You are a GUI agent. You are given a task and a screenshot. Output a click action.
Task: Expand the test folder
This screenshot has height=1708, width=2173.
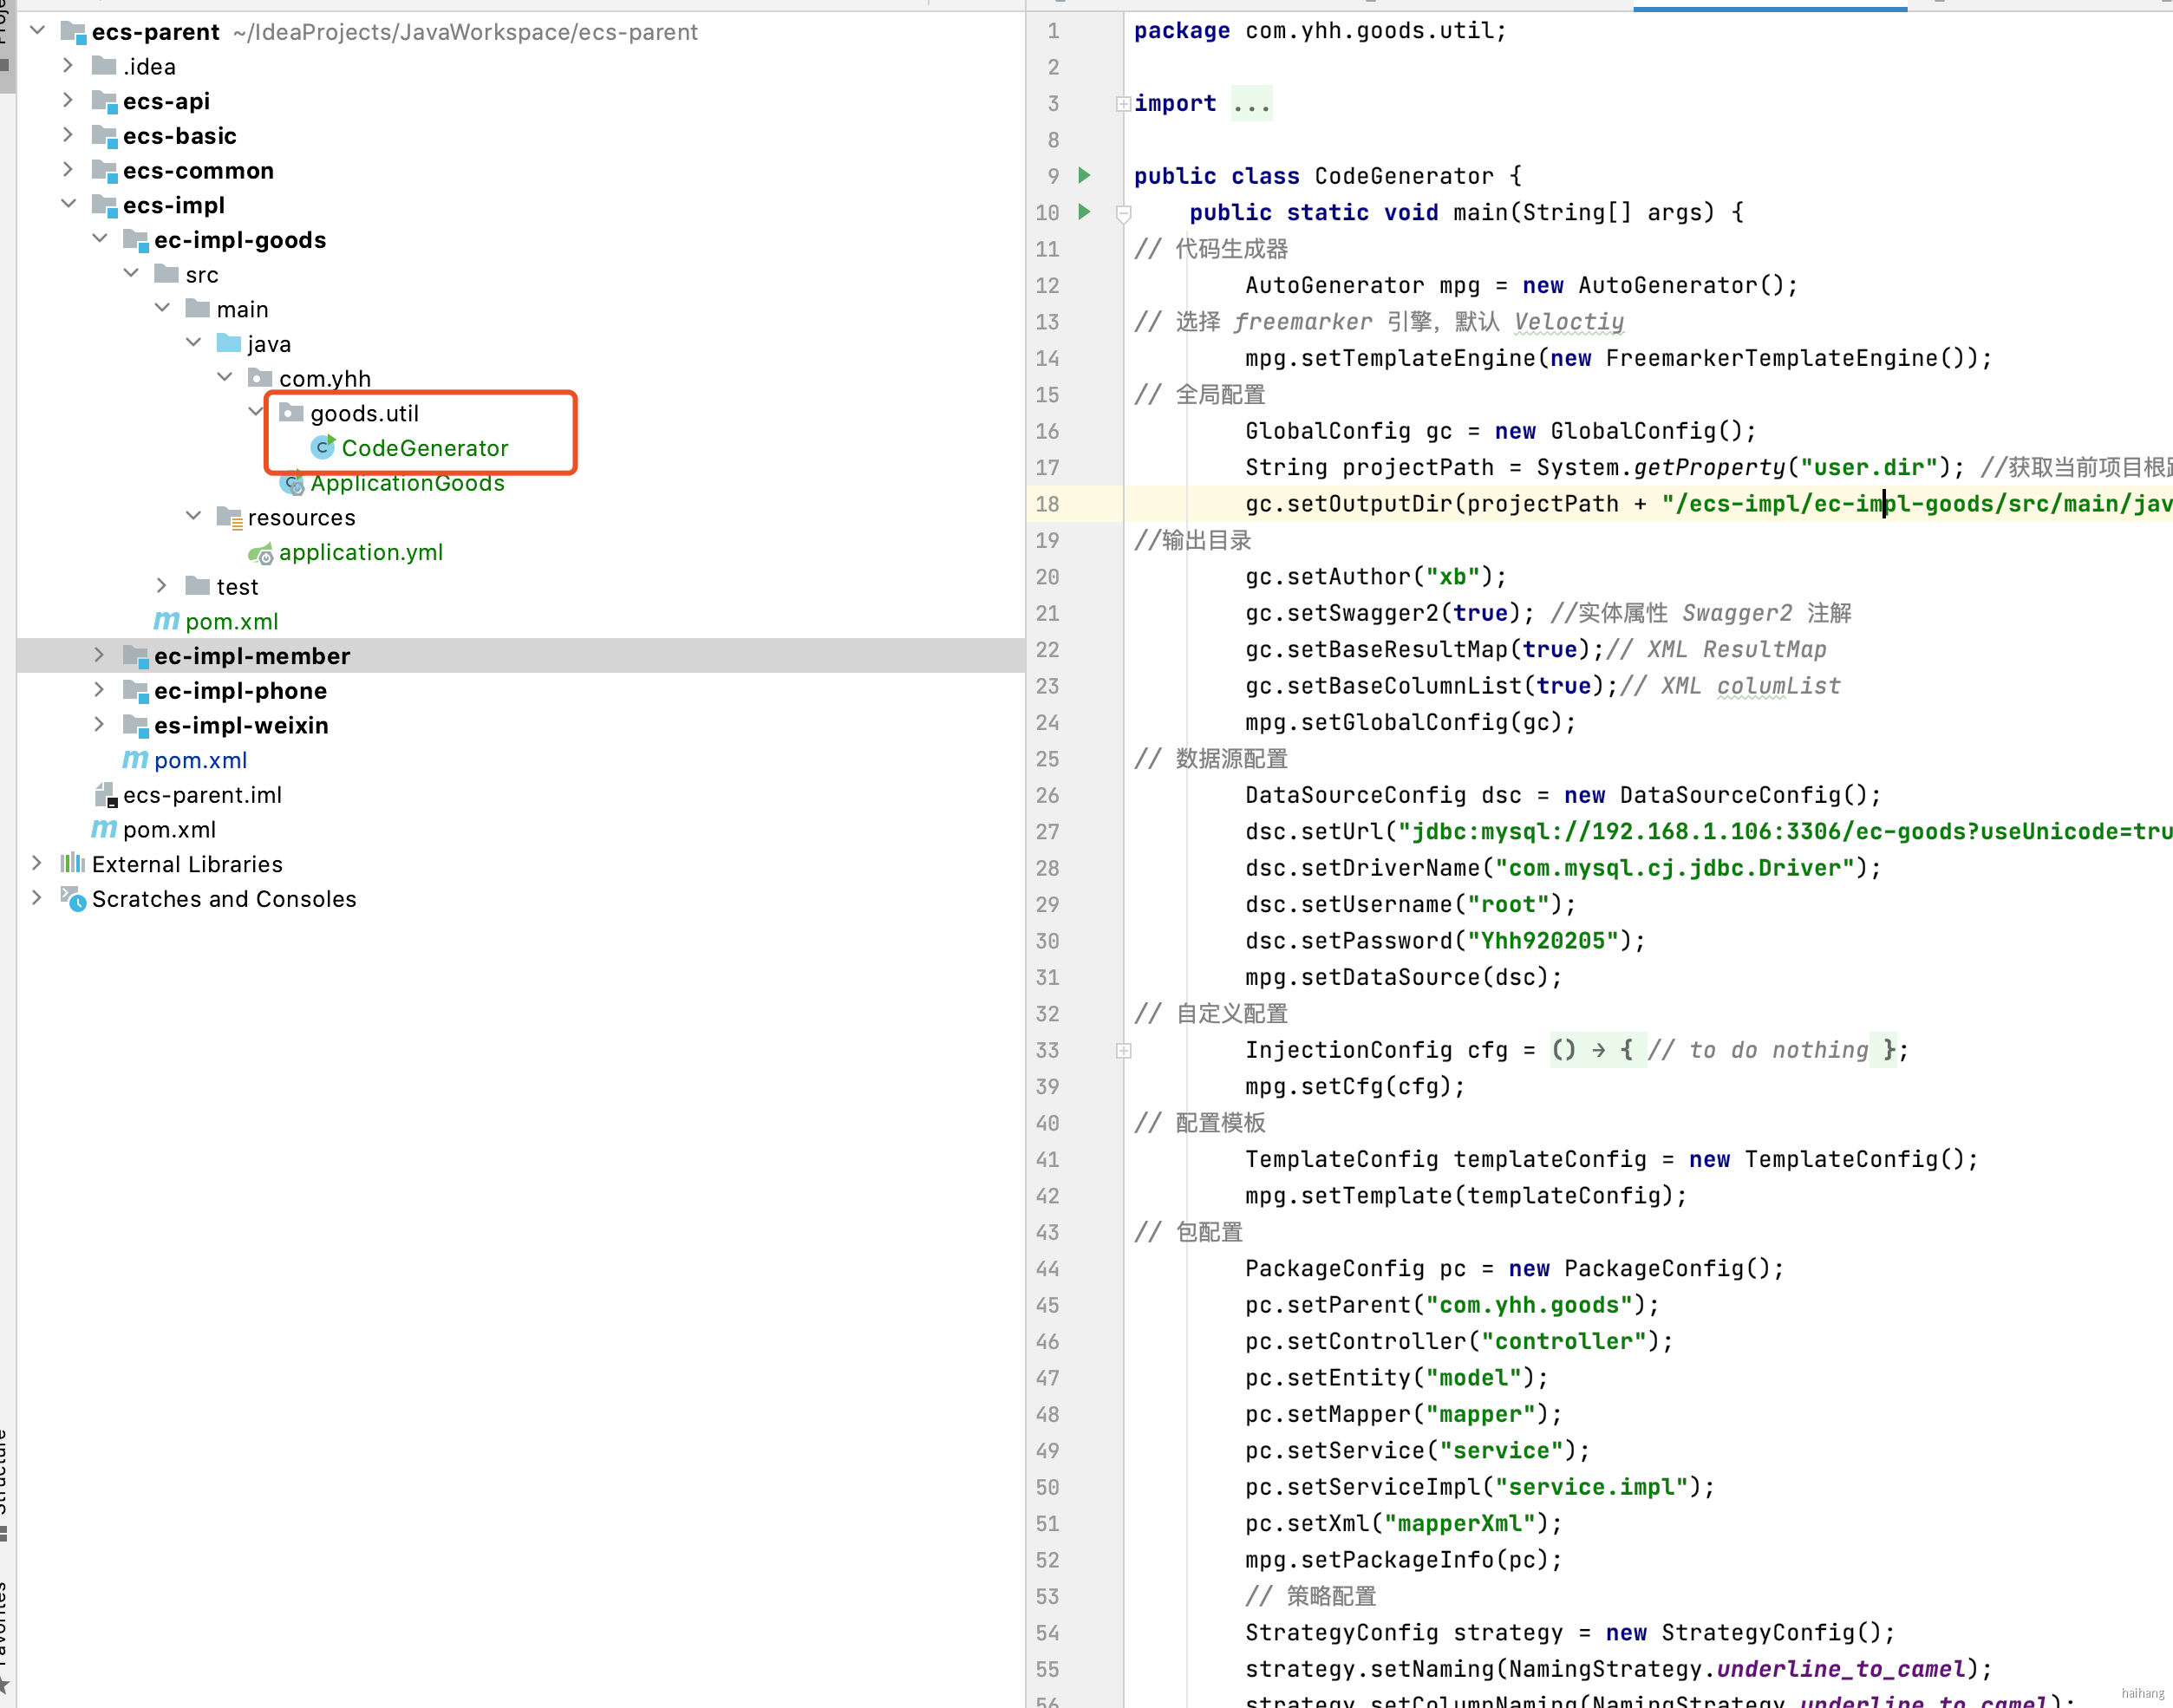click(161, 587)
